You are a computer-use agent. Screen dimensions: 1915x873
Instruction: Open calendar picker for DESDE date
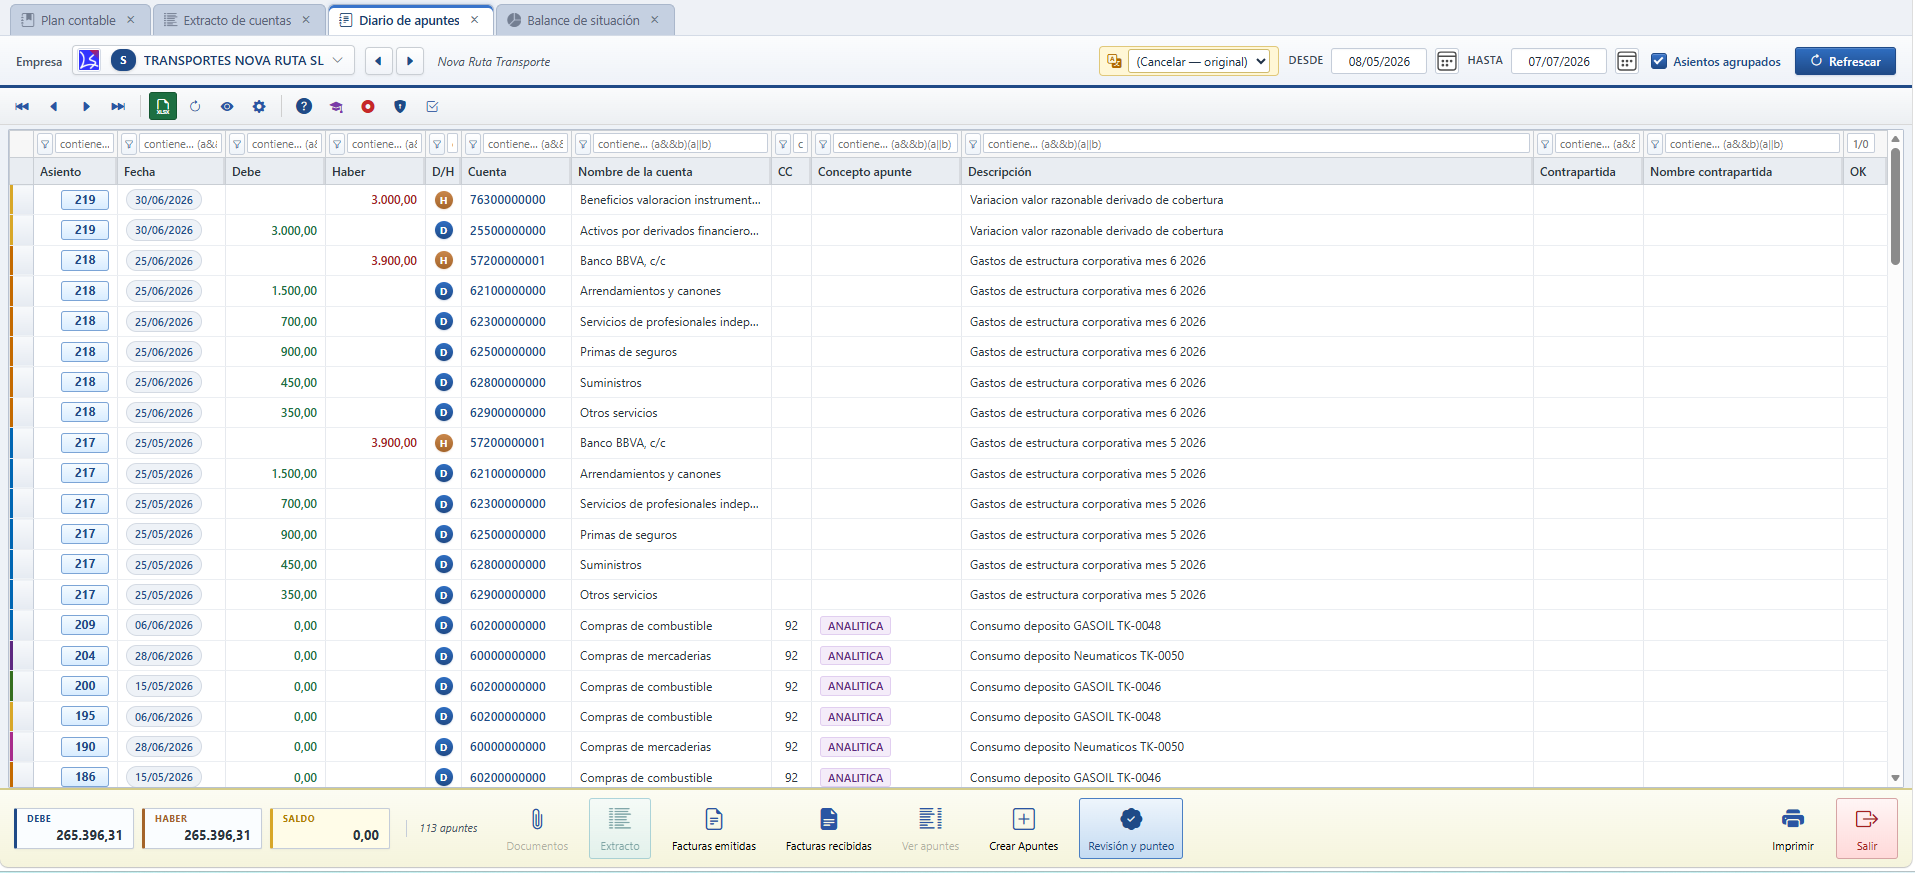(1446, 61)
